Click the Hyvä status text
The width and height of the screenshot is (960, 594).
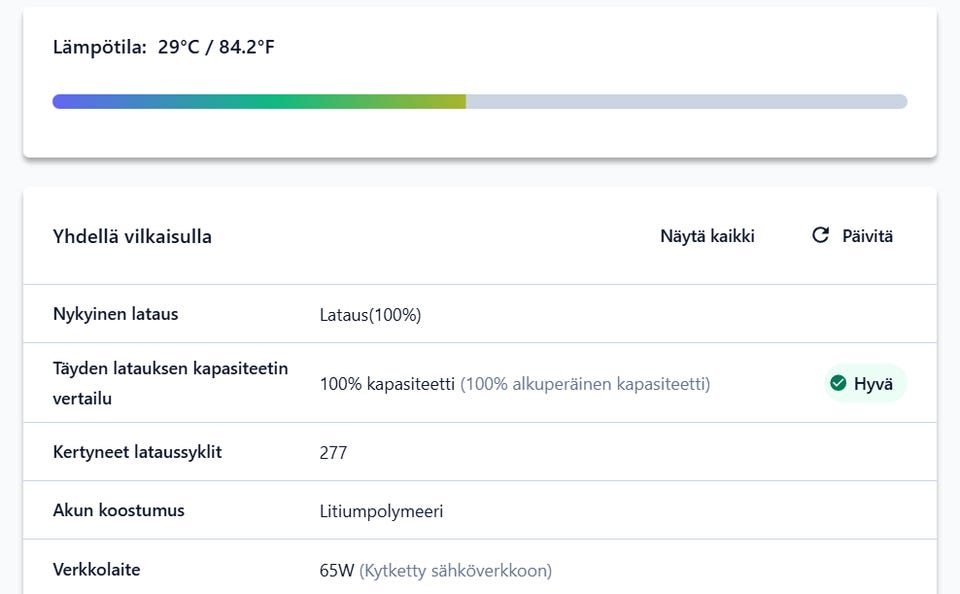pyautogui.click(x=873, y=384)
